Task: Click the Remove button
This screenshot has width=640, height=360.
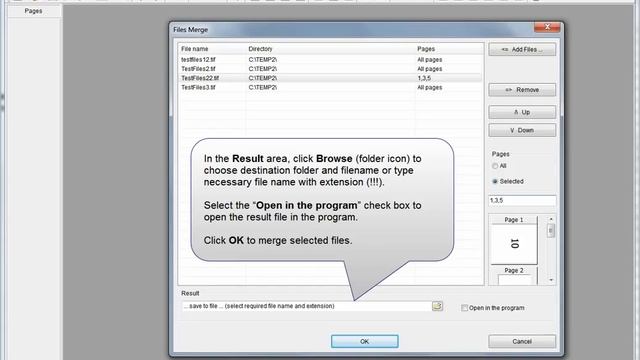Action: [522, 90]
